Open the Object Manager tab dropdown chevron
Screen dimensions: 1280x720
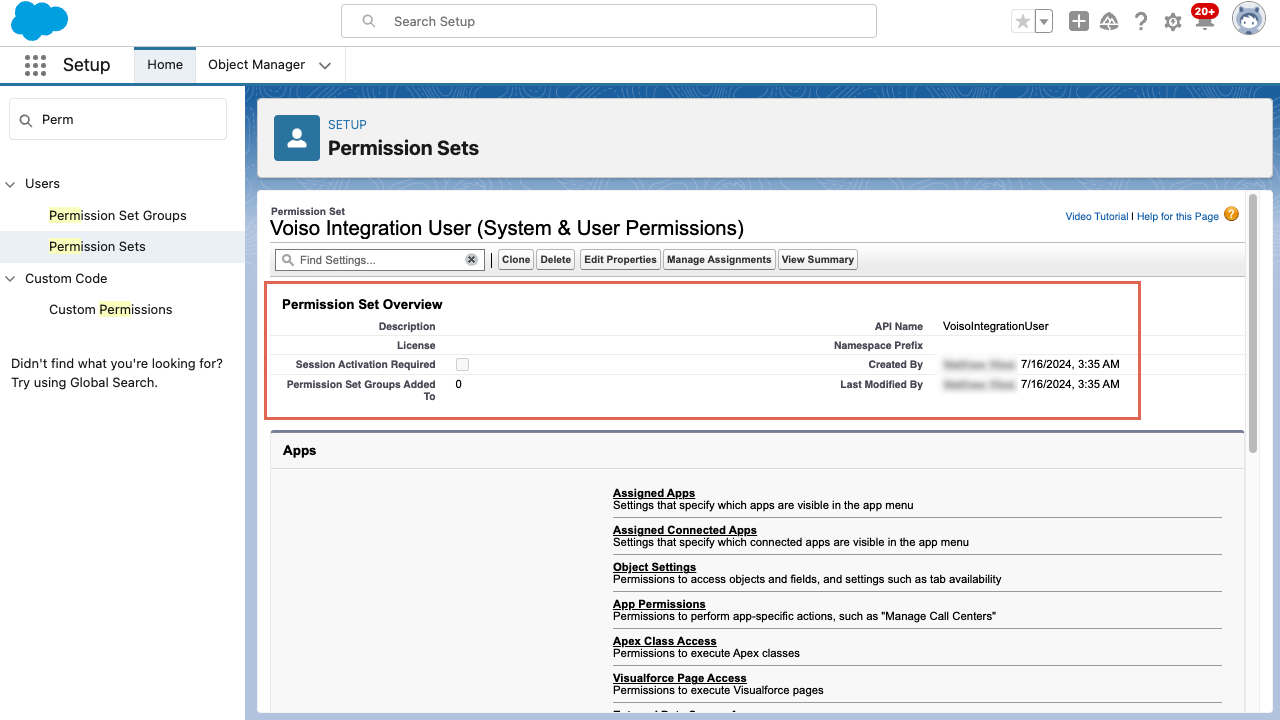[325, 65]
